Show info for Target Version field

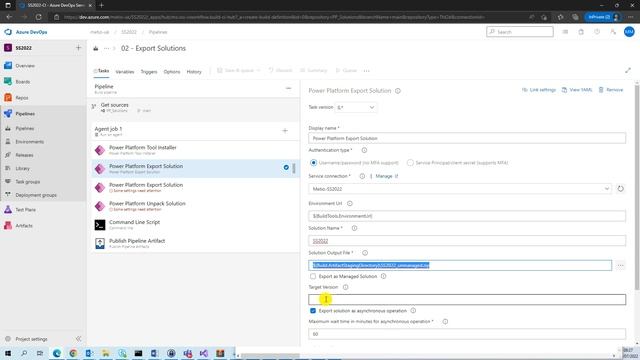coord(345,287)
